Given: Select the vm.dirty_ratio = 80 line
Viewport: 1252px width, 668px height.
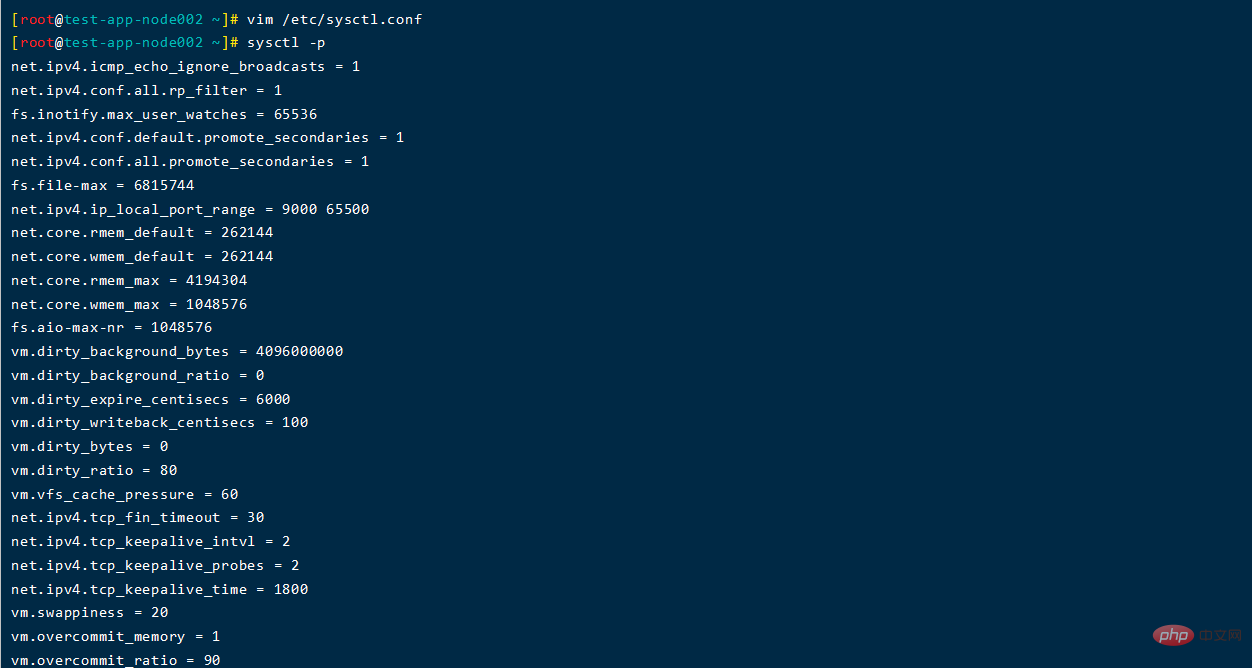Looking at the screenshot, I should [x=94, y=470].
